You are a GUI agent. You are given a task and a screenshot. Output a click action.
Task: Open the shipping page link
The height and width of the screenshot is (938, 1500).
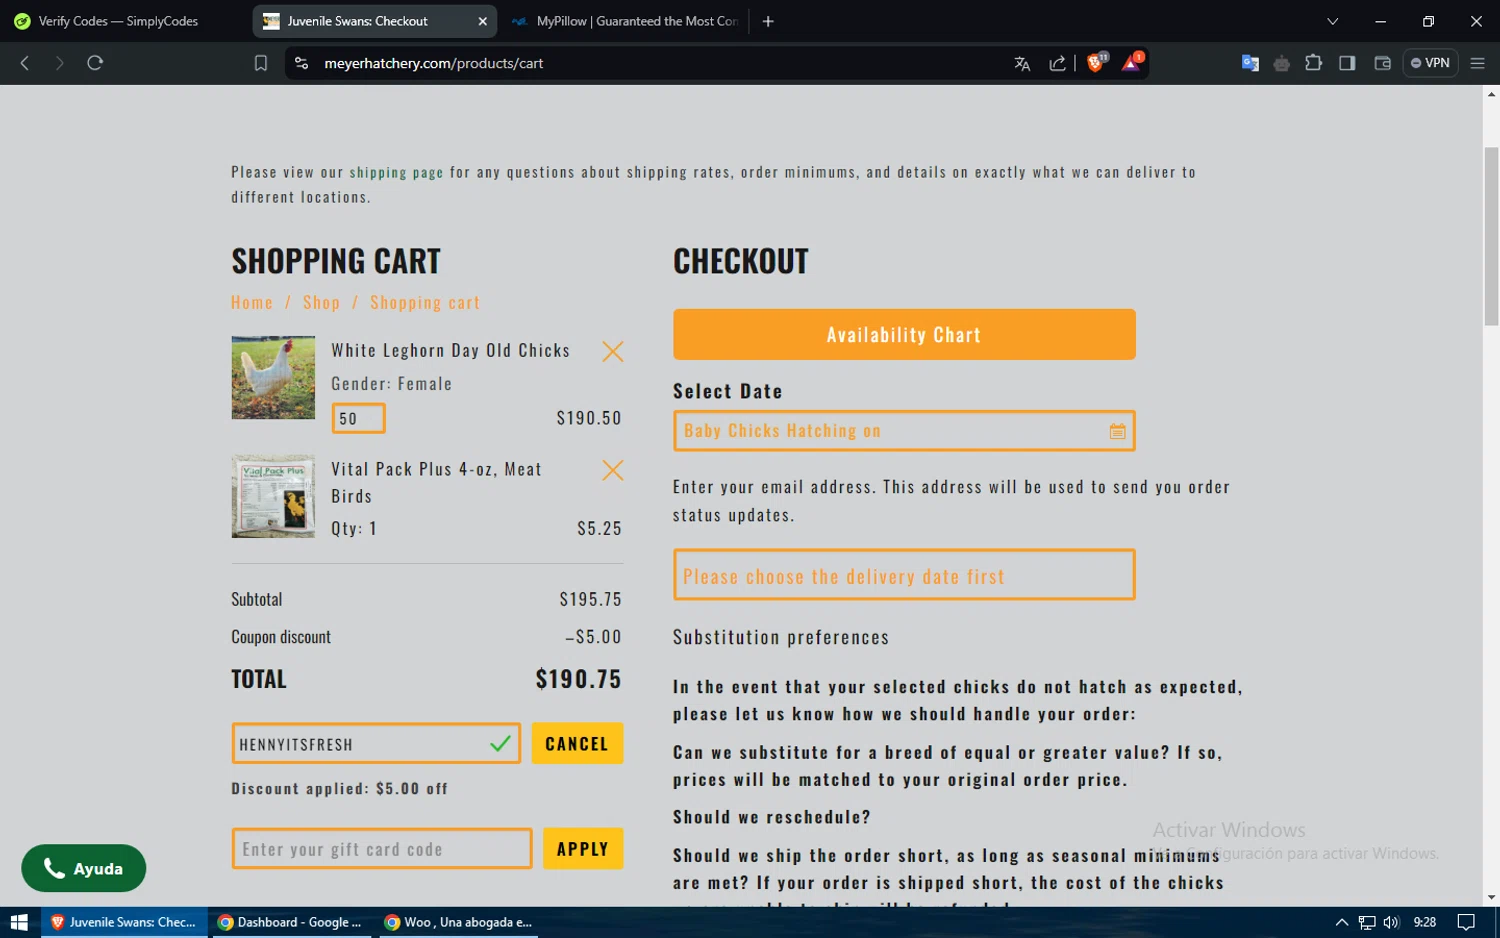396,172
